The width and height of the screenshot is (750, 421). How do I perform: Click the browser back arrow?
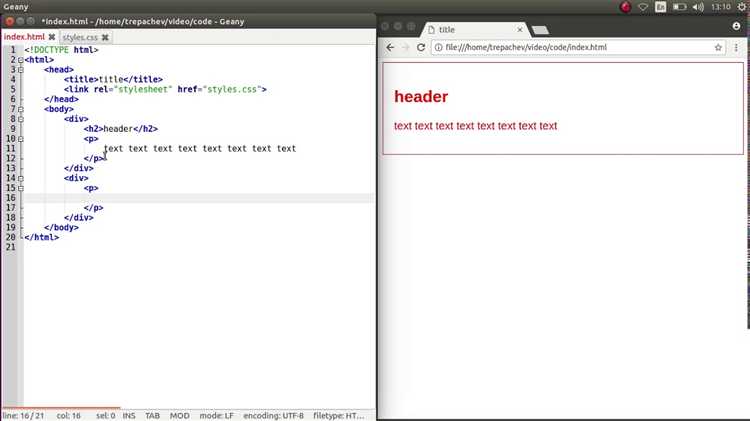pyautogui.click(x=390, y=48)
